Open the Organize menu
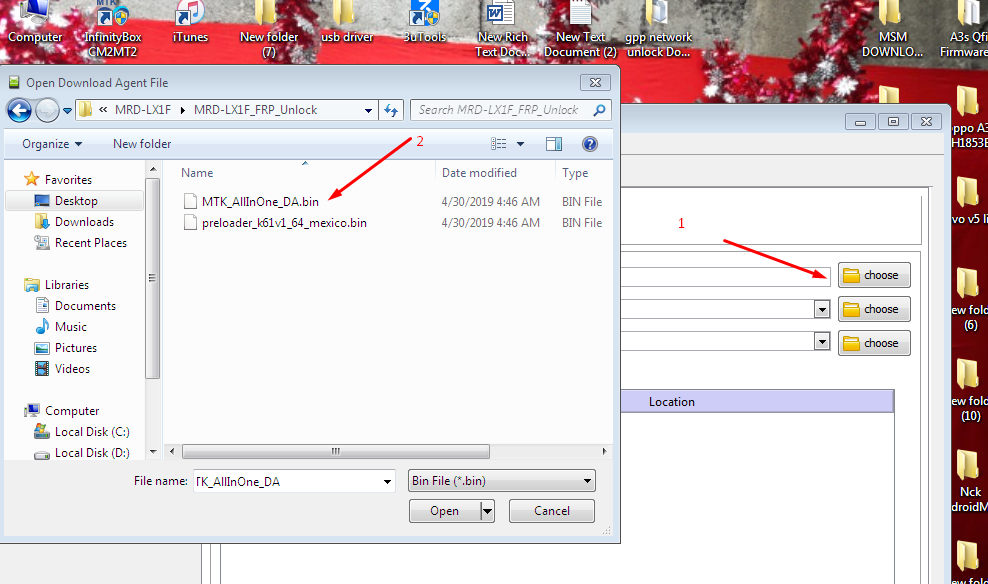 pos(52,144)
